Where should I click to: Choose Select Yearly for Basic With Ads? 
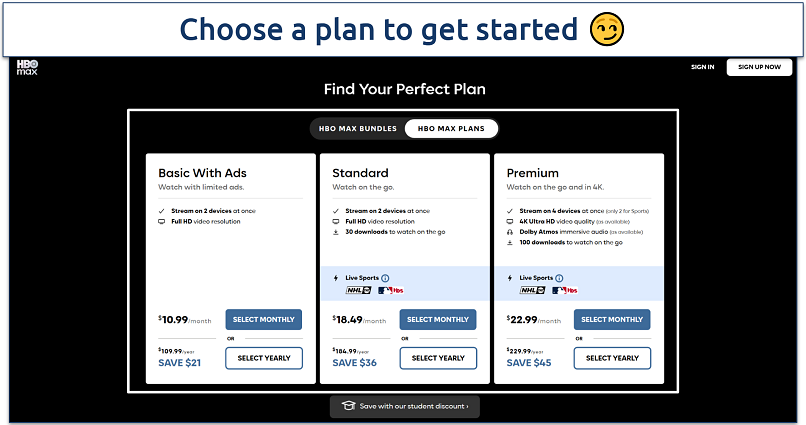[264, 358]
